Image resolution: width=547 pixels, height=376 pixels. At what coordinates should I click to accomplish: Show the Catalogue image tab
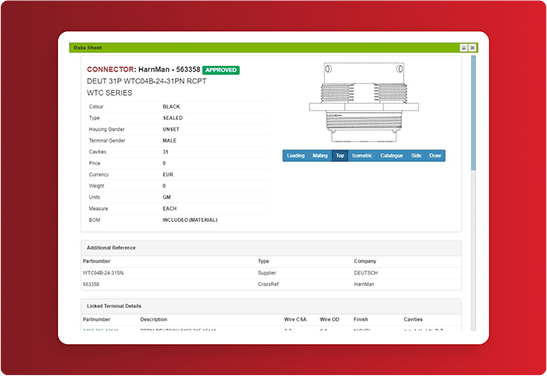[x=391, y=156]
